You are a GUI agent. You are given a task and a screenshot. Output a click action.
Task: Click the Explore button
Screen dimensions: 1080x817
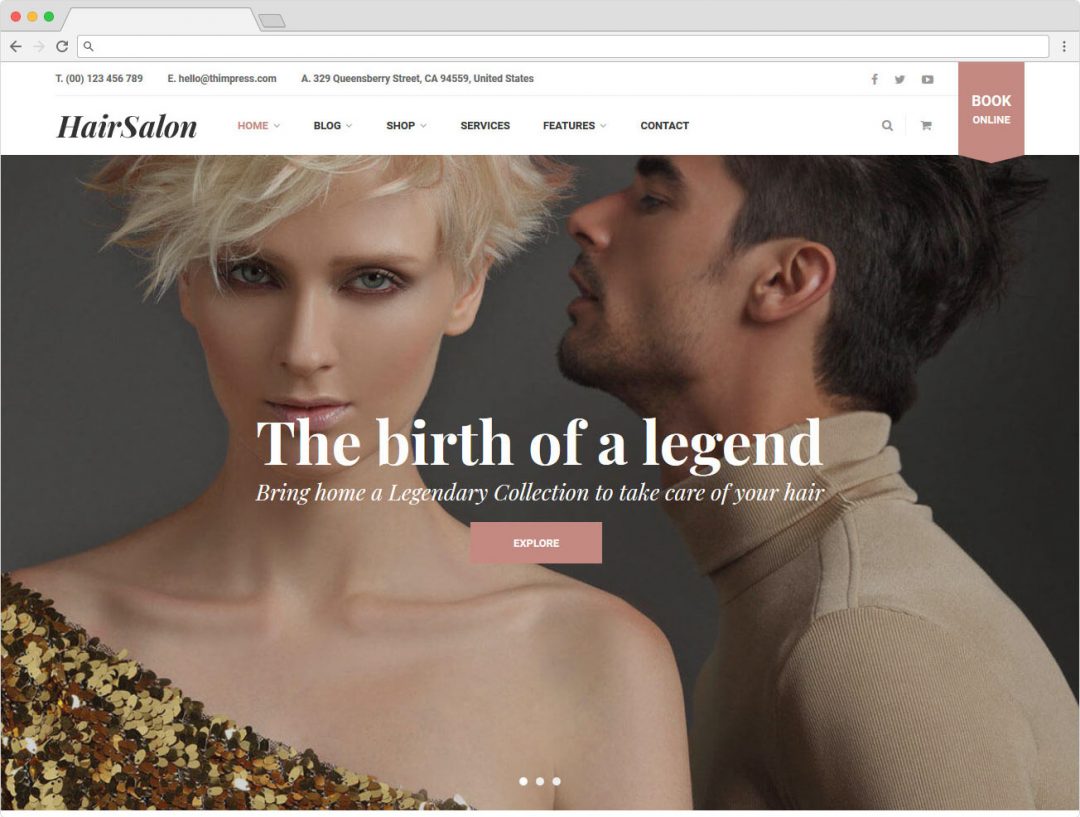[x=536, y=543]
